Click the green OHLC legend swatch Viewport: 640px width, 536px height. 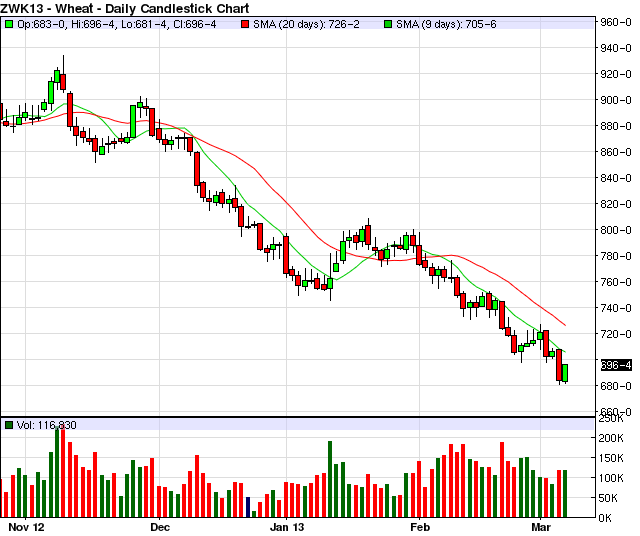click(x=9, y=24)
